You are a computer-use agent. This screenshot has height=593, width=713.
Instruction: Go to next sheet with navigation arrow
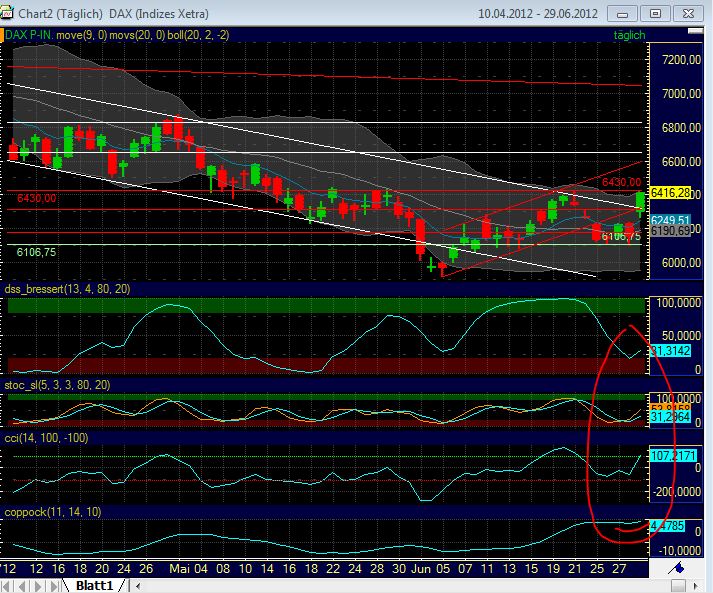pyautogui.click(x=38, y=586)
